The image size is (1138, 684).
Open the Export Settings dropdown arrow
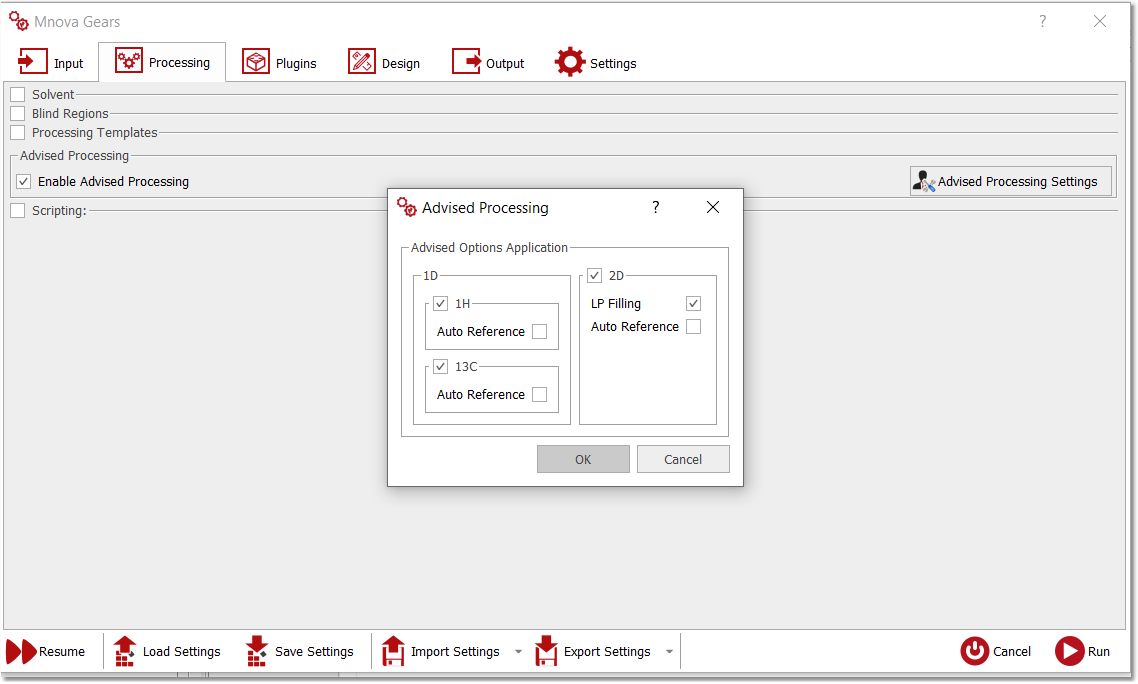click(669, 651)
